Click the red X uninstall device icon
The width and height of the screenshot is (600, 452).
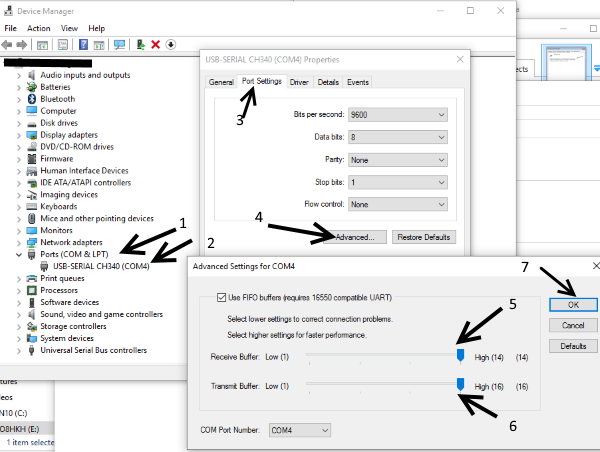point(155,45)
